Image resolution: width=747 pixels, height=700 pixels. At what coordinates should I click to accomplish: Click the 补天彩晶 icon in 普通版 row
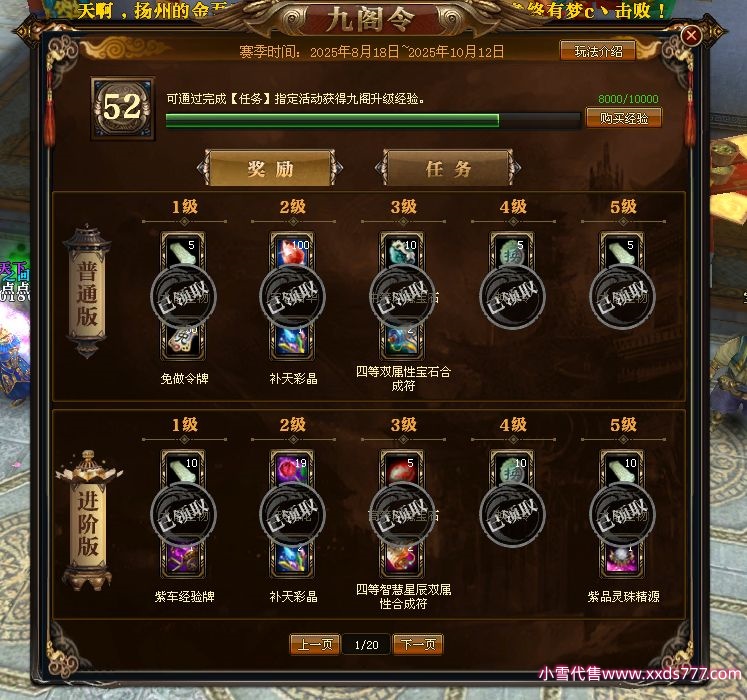[x=293, y=341]
